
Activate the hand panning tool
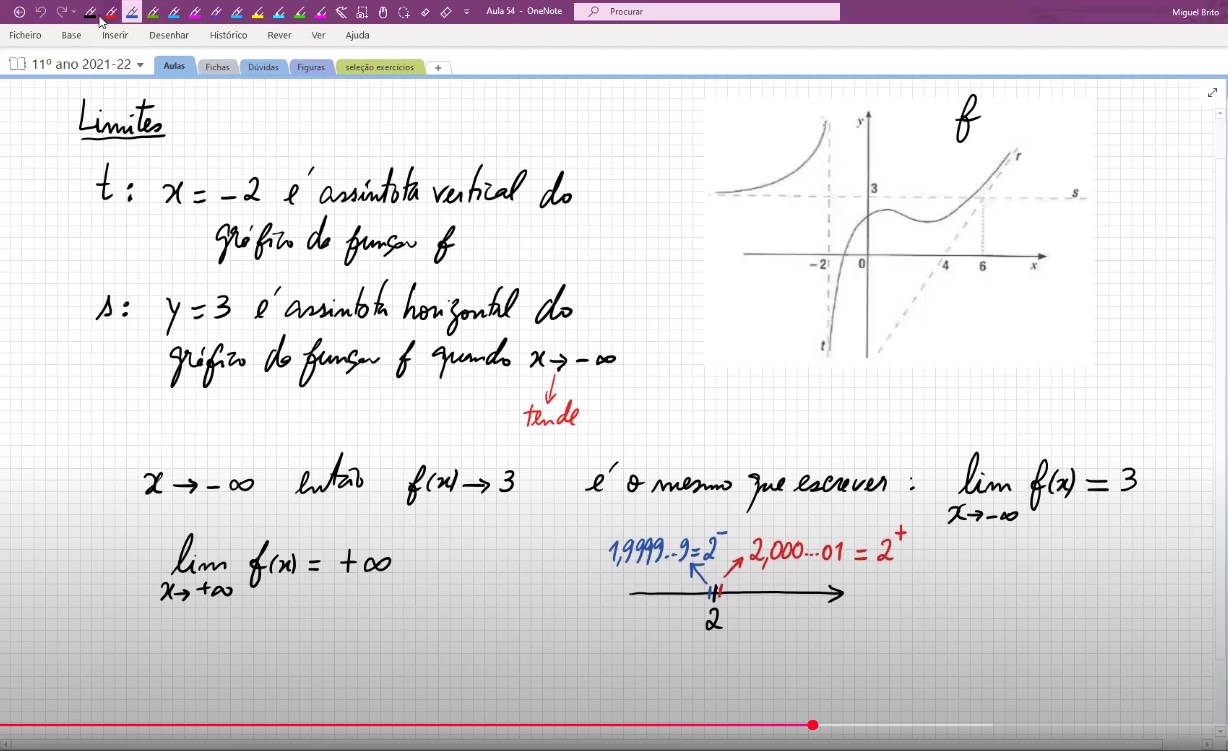[382, 12]
